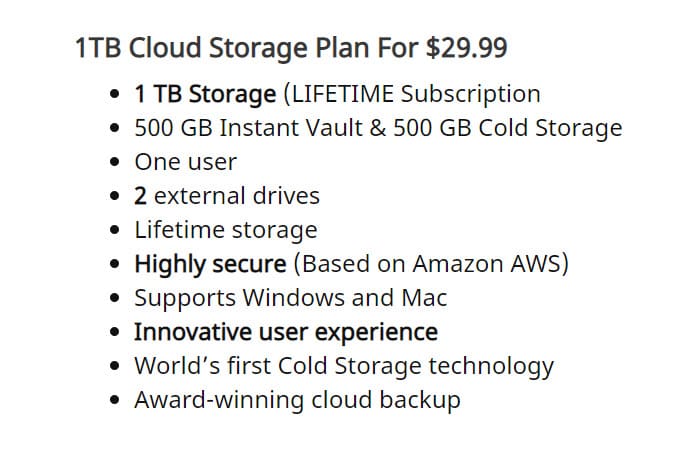Select the "One user" list item
The width and height of the screenshot is (691, 463).
coord(185,162)
